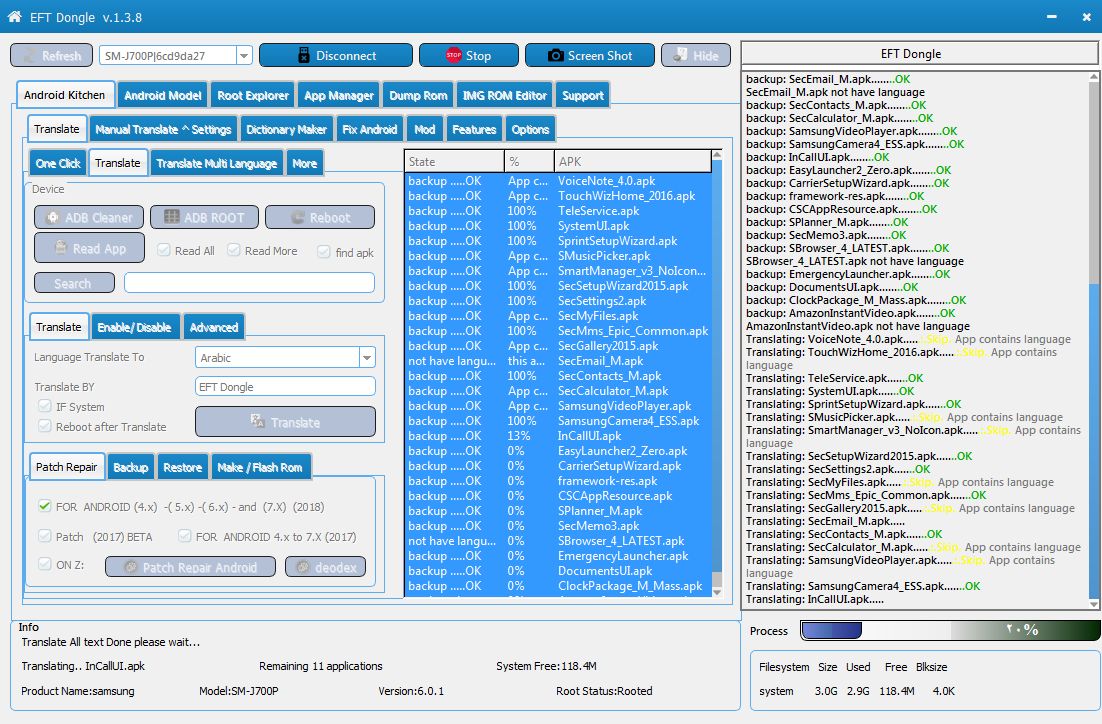Viewport: 1102px width, 724px height.
Task: Click the ADB ROOT grid icon
Action: click(171, 217)
